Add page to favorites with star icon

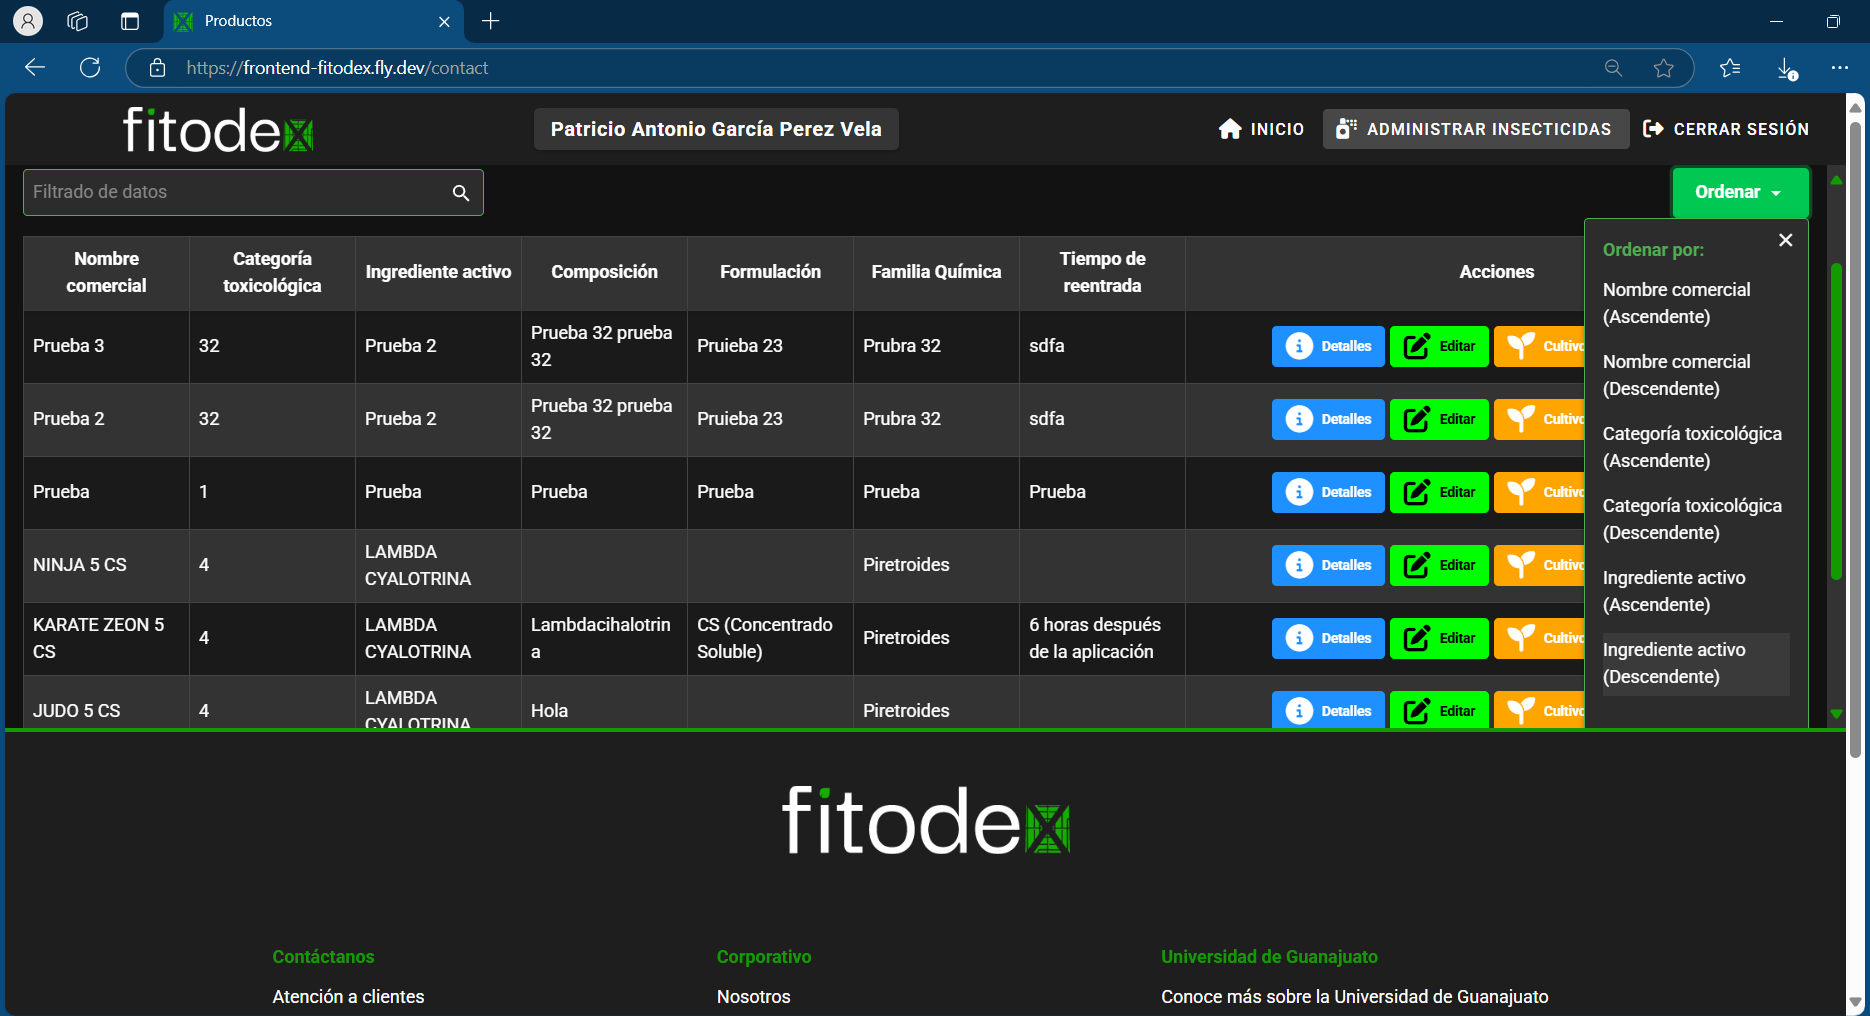click(1664, 68)
